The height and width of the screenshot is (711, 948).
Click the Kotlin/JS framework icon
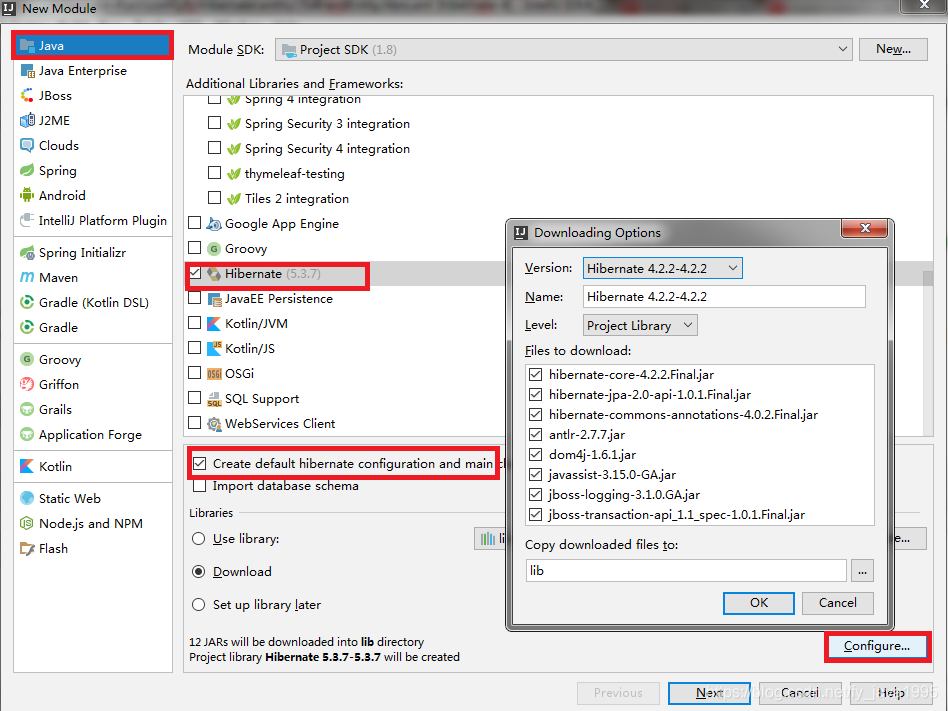214,349
